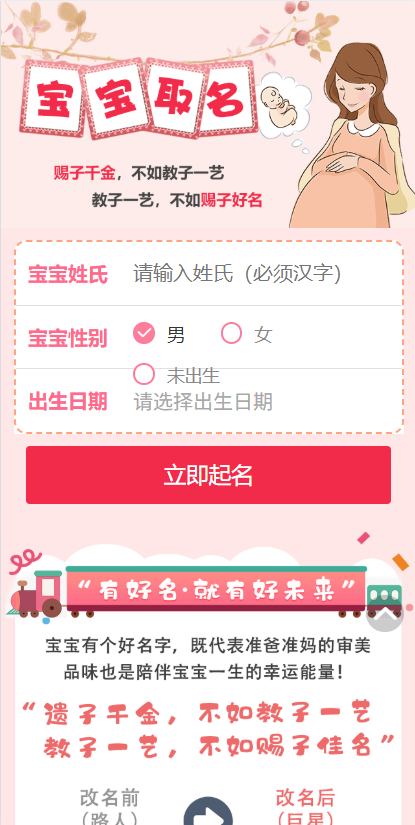Click the pink swirl decoration above train
Viewport: 415px width, 825px height.
24,560
